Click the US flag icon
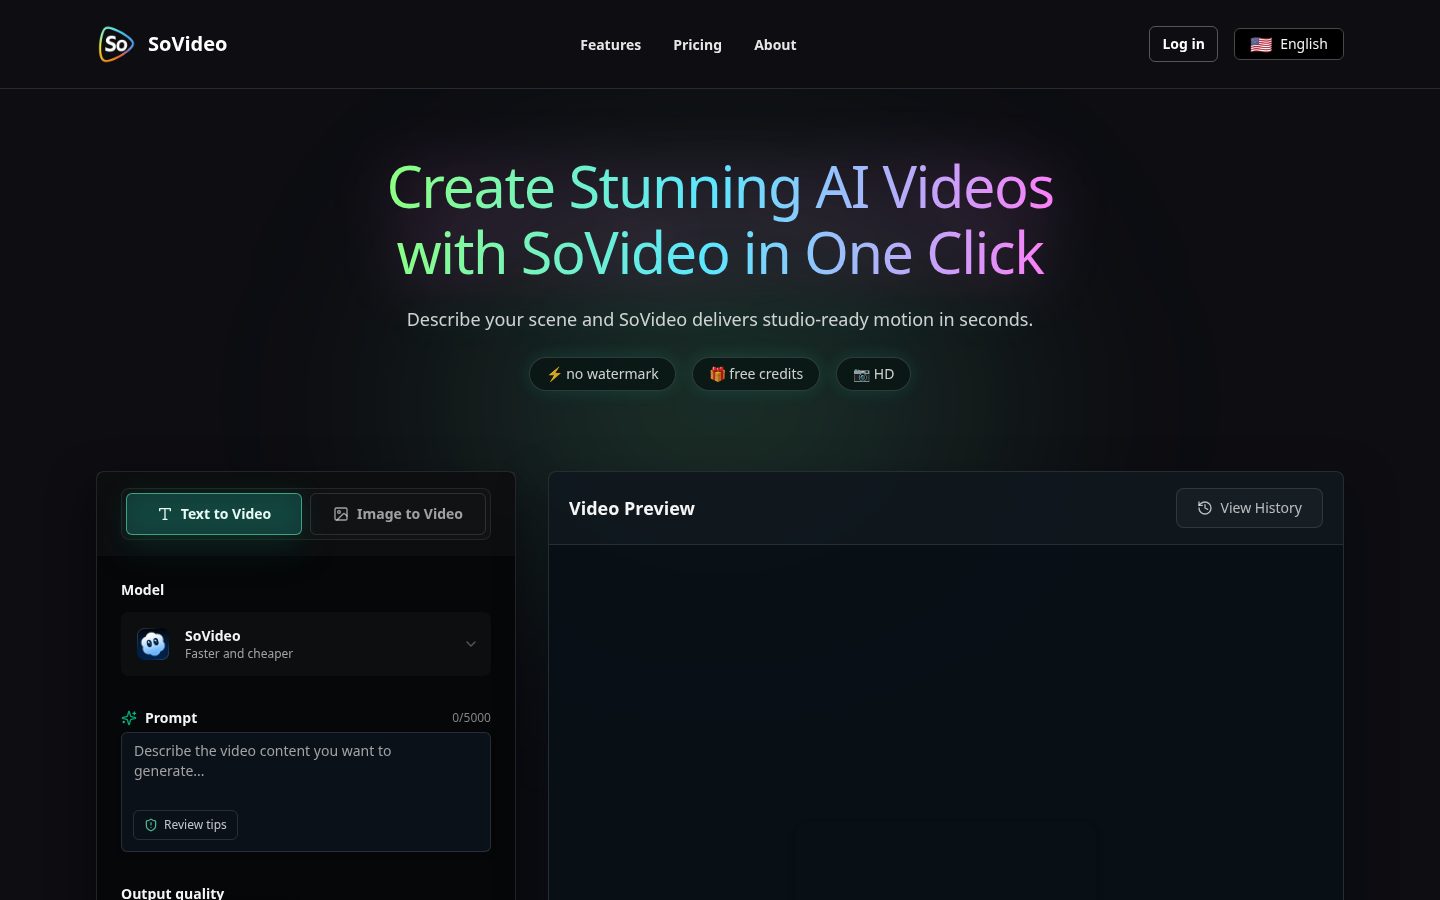1440x900 pixels. click(1261, 45)
